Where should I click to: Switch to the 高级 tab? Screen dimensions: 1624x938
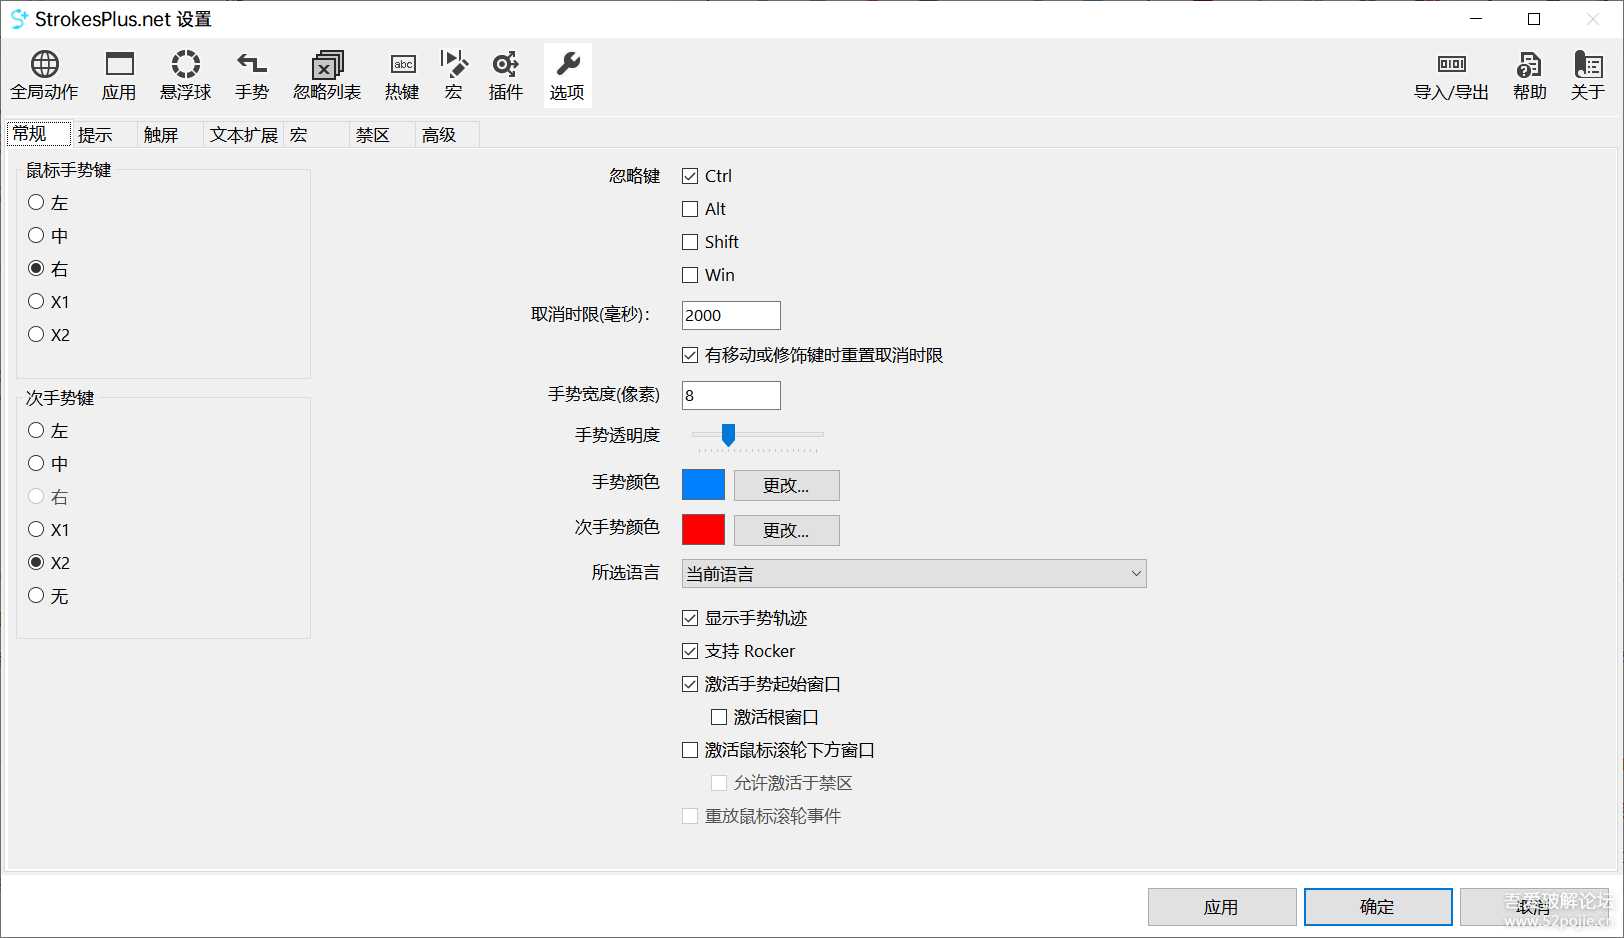pyautogui.click(x=440, y=134)
